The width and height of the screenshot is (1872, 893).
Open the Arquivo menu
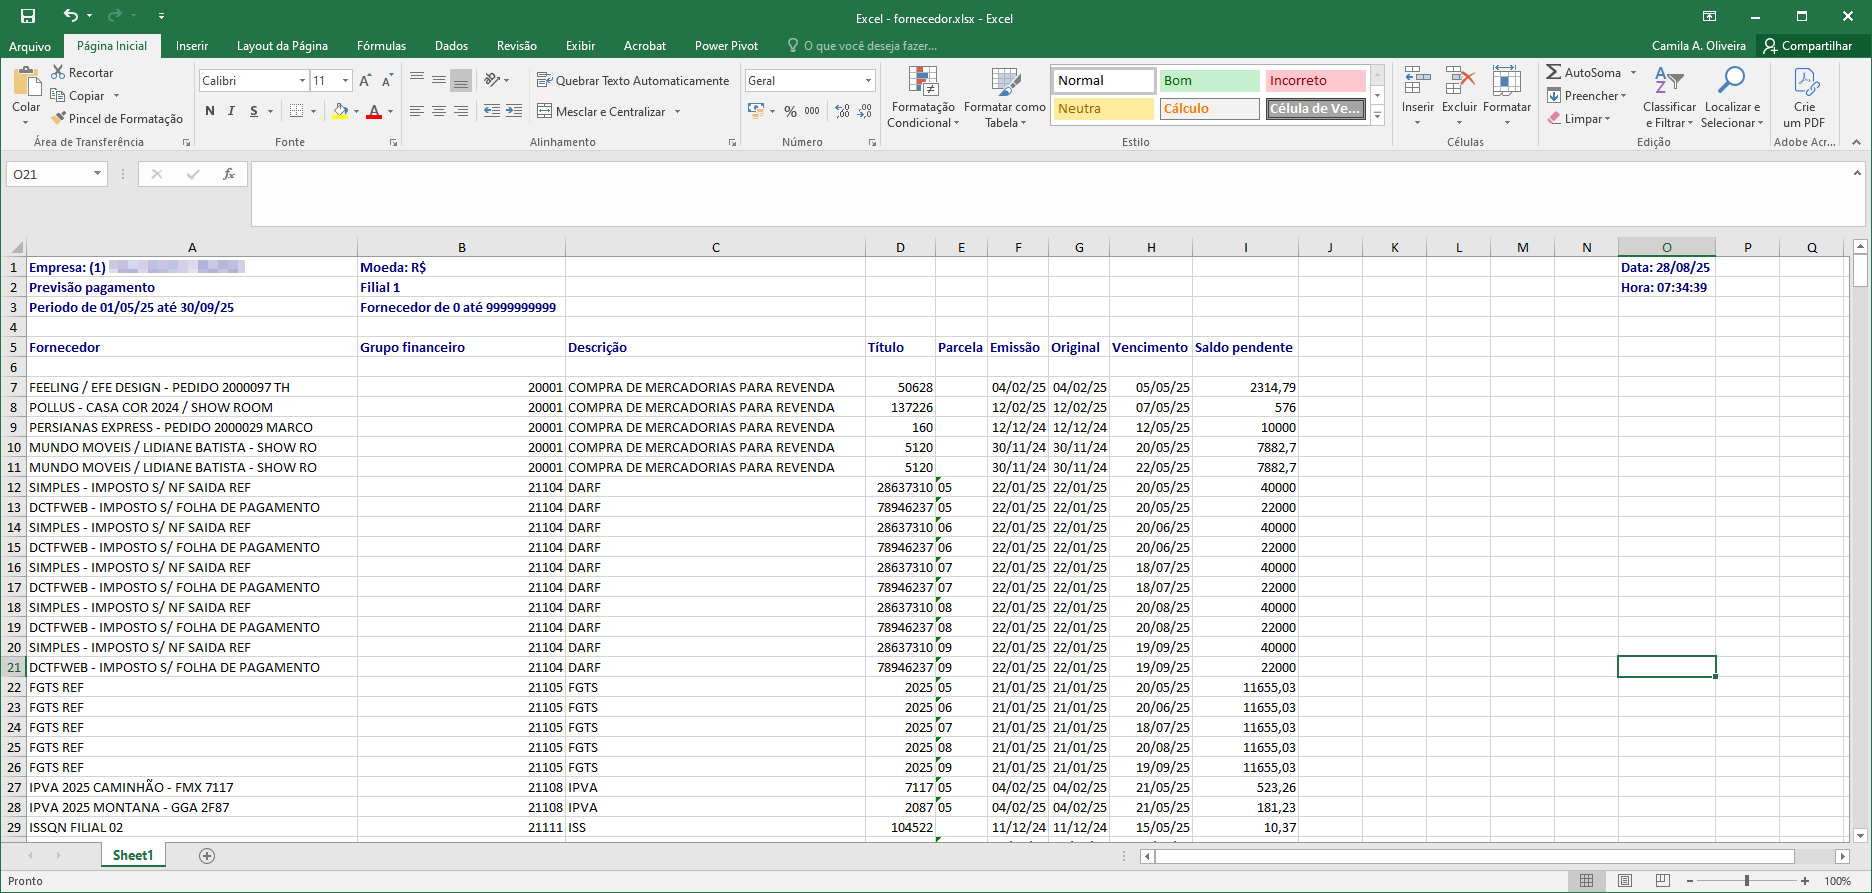point(30,46)
